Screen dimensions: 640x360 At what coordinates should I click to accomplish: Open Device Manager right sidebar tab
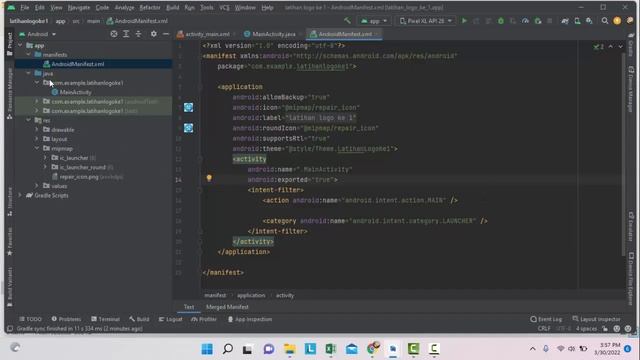tap(631, 89)
